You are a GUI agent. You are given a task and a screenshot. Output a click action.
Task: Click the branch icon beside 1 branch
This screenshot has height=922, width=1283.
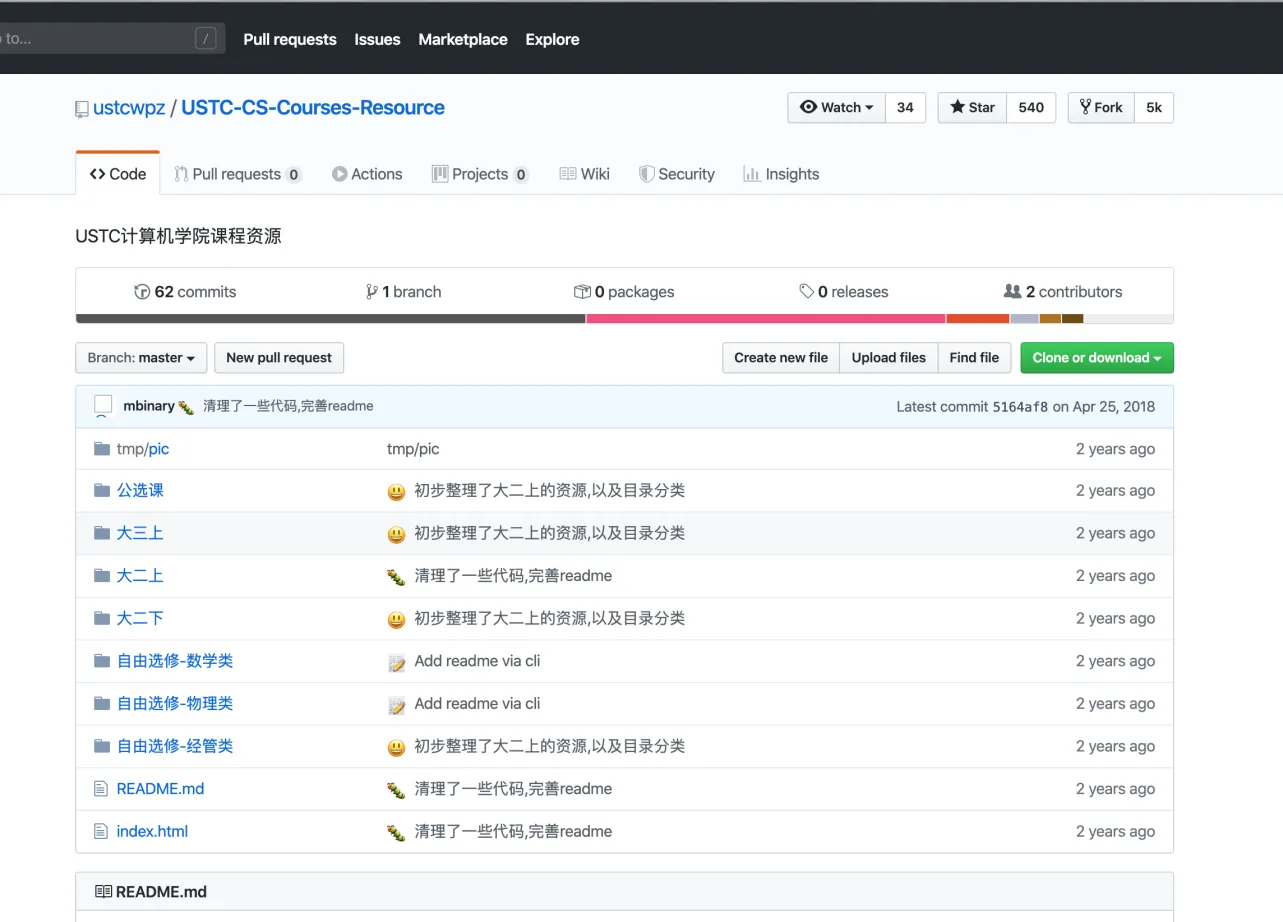pyautogui.click(x=372, y=292)
